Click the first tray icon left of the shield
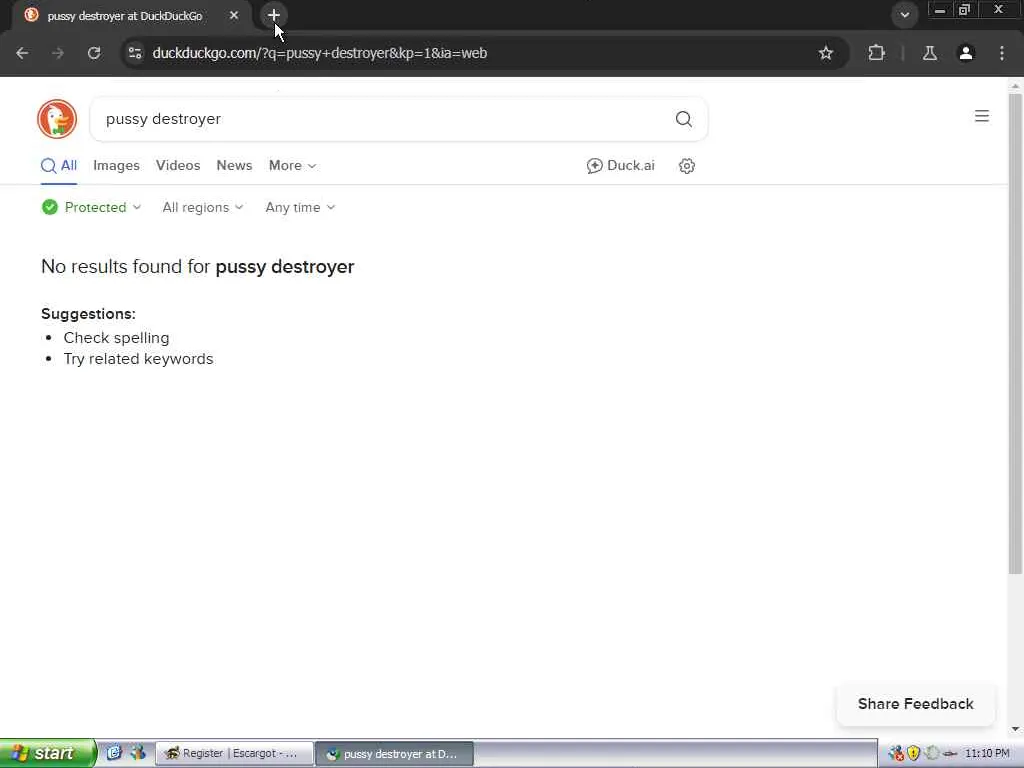This screenshot has height=768, width=1024. pyautogui.click(x=897, y=754)
